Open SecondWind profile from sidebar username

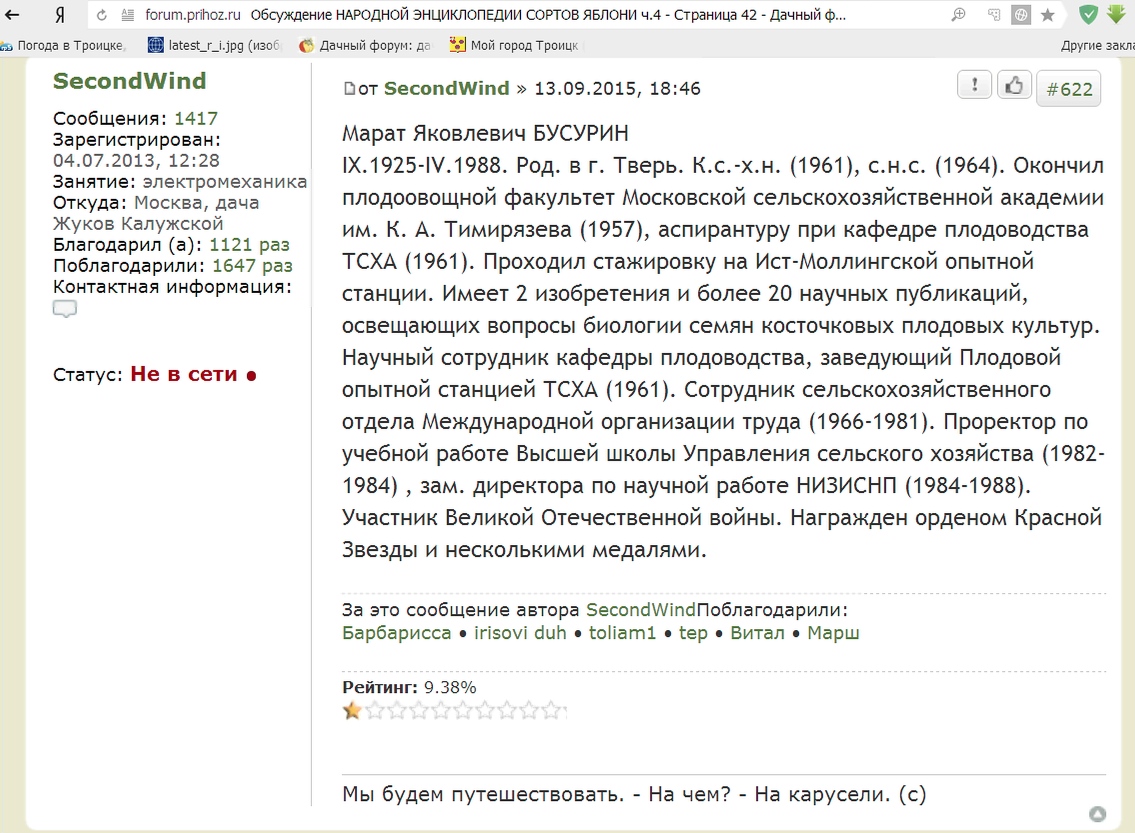[x=129, y=81]
